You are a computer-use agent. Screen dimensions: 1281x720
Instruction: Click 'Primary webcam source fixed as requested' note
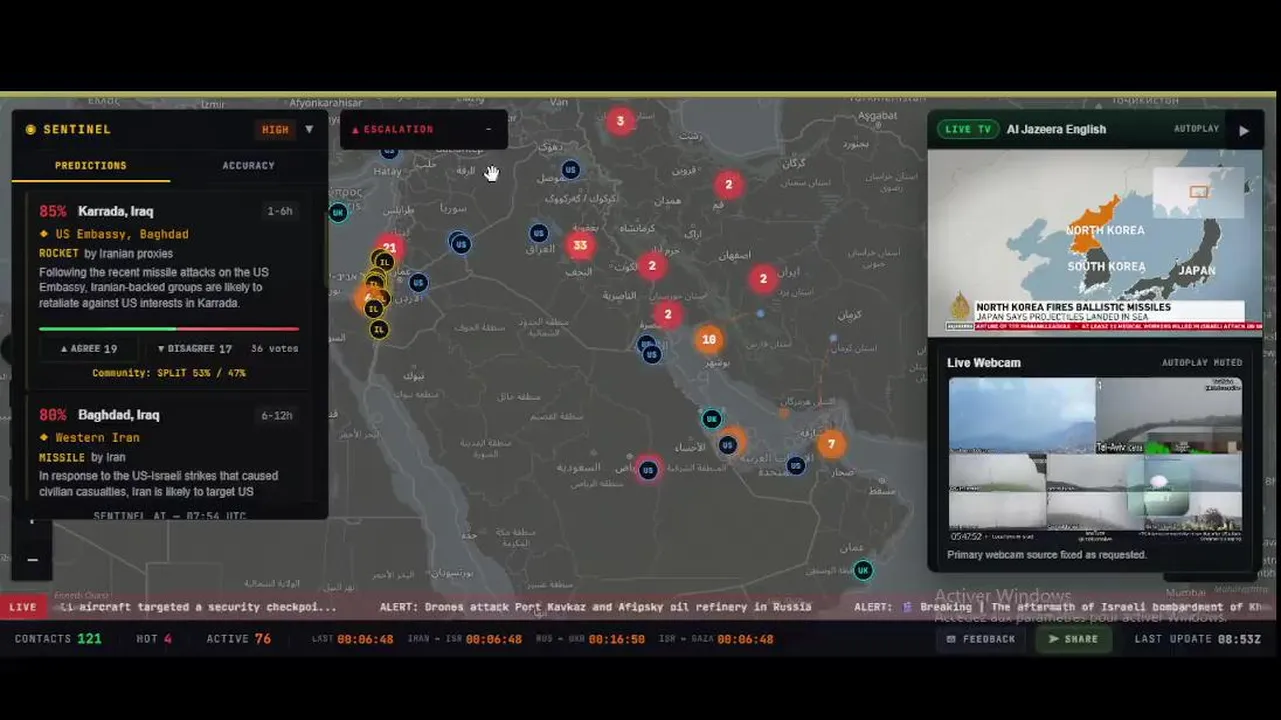point(1047,555)
